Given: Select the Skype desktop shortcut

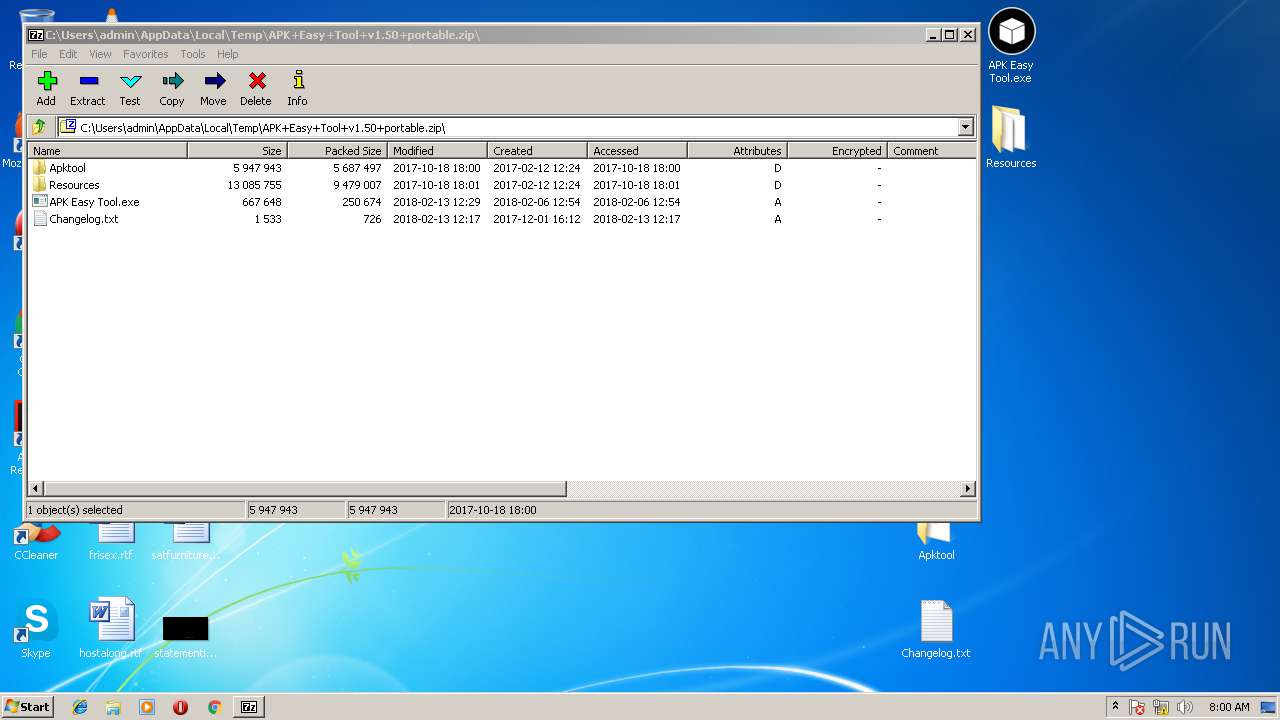Looking at the screenshot, I should [x=36, y=630].
